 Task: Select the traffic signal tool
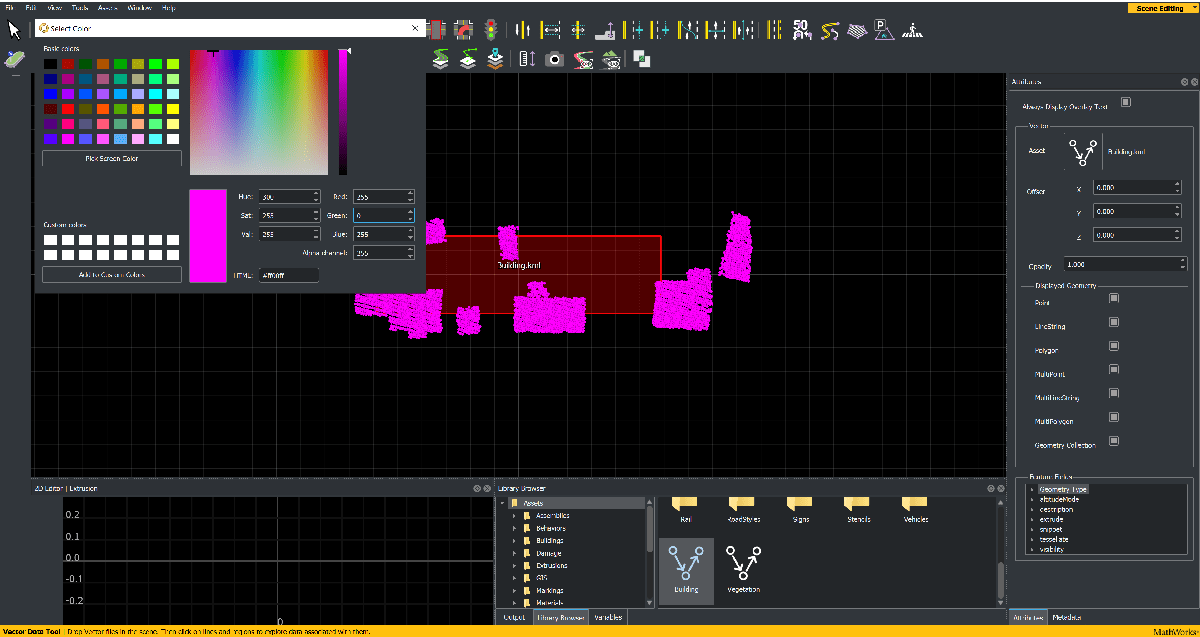(x=491, y=30)
